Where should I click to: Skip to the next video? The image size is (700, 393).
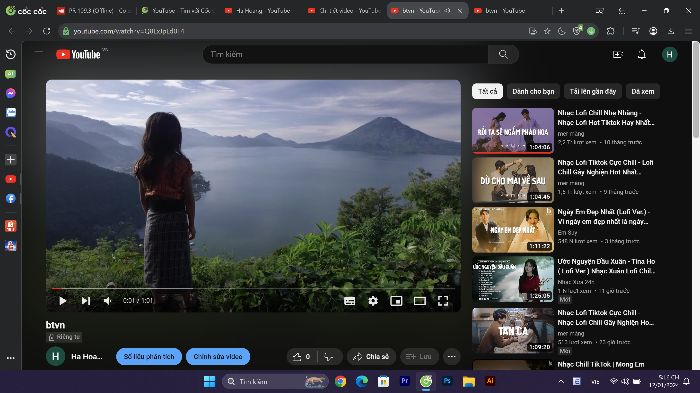click(x=86, y=301)
